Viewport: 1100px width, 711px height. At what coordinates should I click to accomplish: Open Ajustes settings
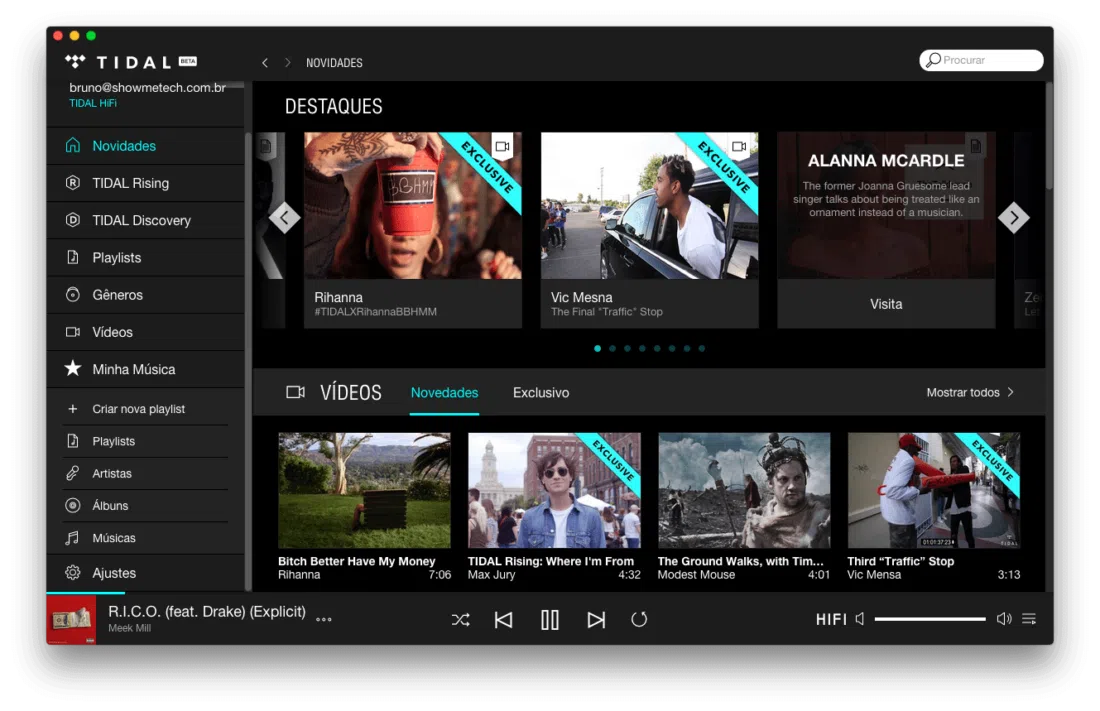pos(145,573)
